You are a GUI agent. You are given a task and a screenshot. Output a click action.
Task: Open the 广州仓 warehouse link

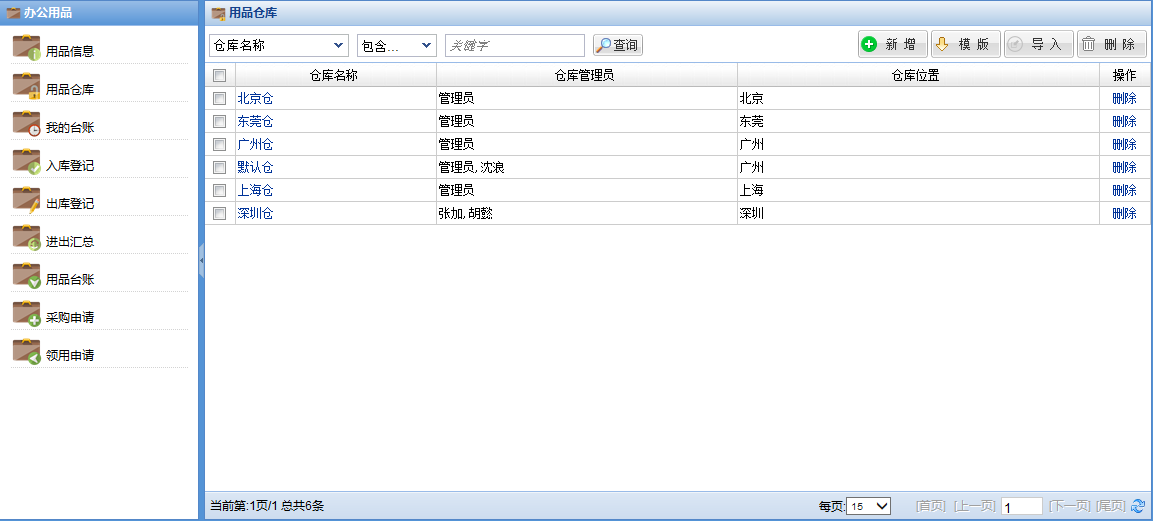click(x=255, y=144)
